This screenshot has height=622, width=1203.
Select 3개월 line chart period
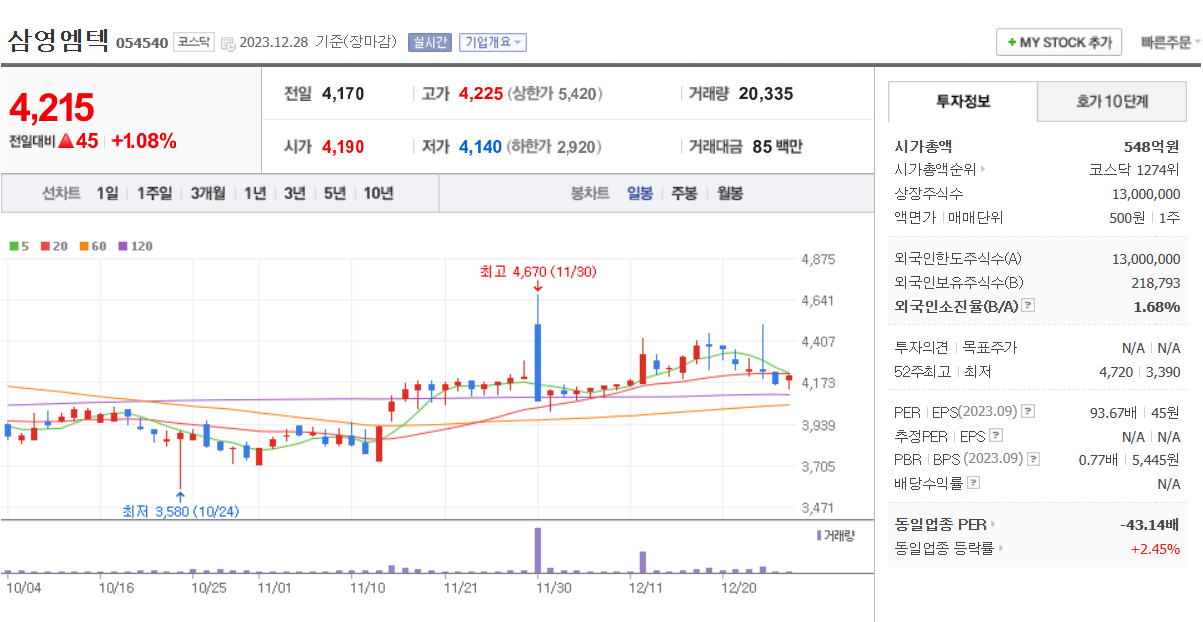tap(207, 194)
